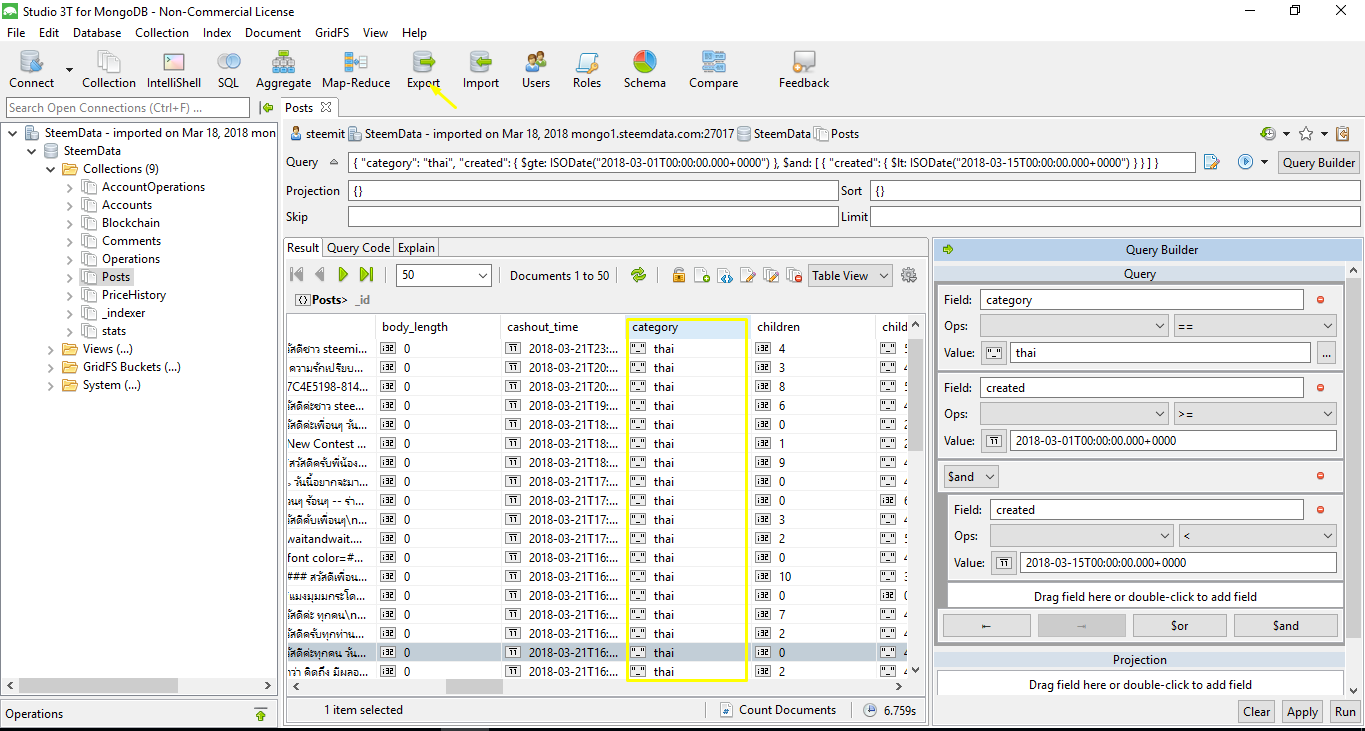
Task: Open the Roles manager
Action: coord(587,70)
